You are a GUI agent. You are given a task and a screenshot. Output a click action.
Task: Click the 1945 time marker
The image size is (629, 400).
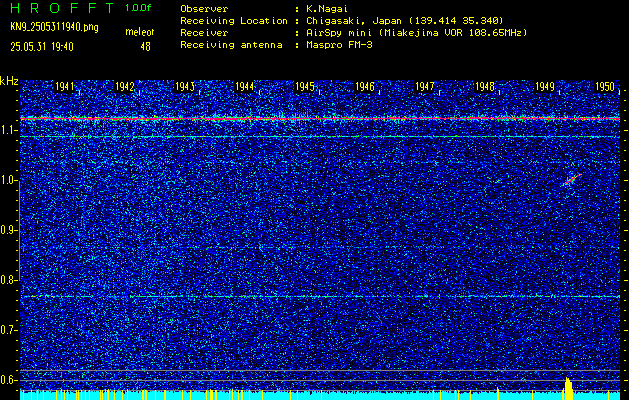coord(305,87)
